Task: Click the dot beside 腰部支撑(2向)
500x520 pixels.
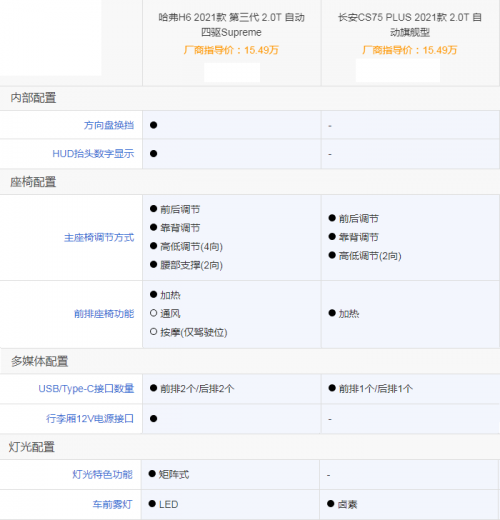Action: (153, 265)
